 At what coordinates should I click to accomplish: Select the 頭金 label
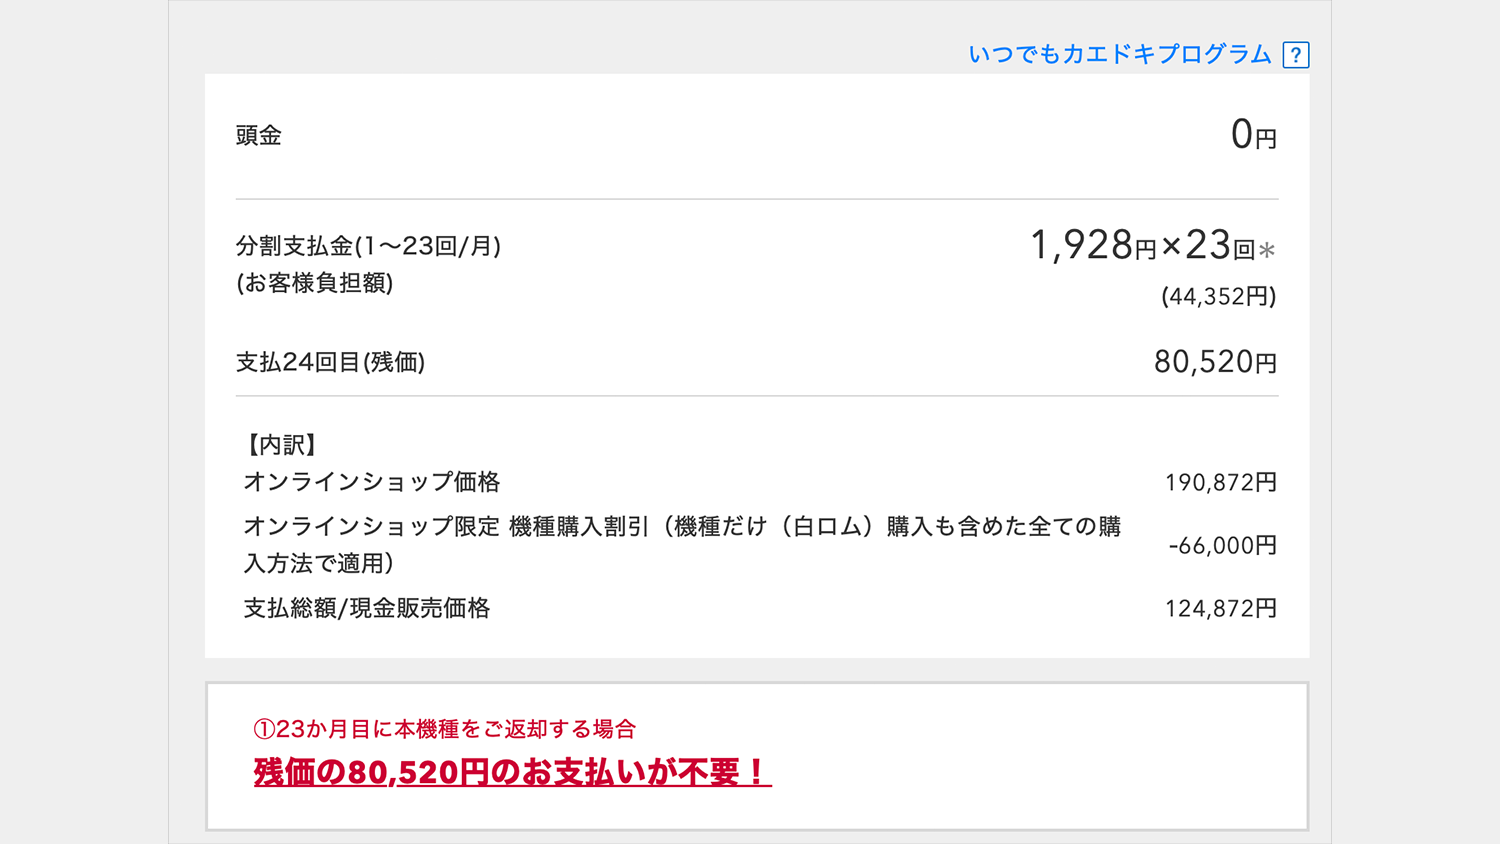258,136
